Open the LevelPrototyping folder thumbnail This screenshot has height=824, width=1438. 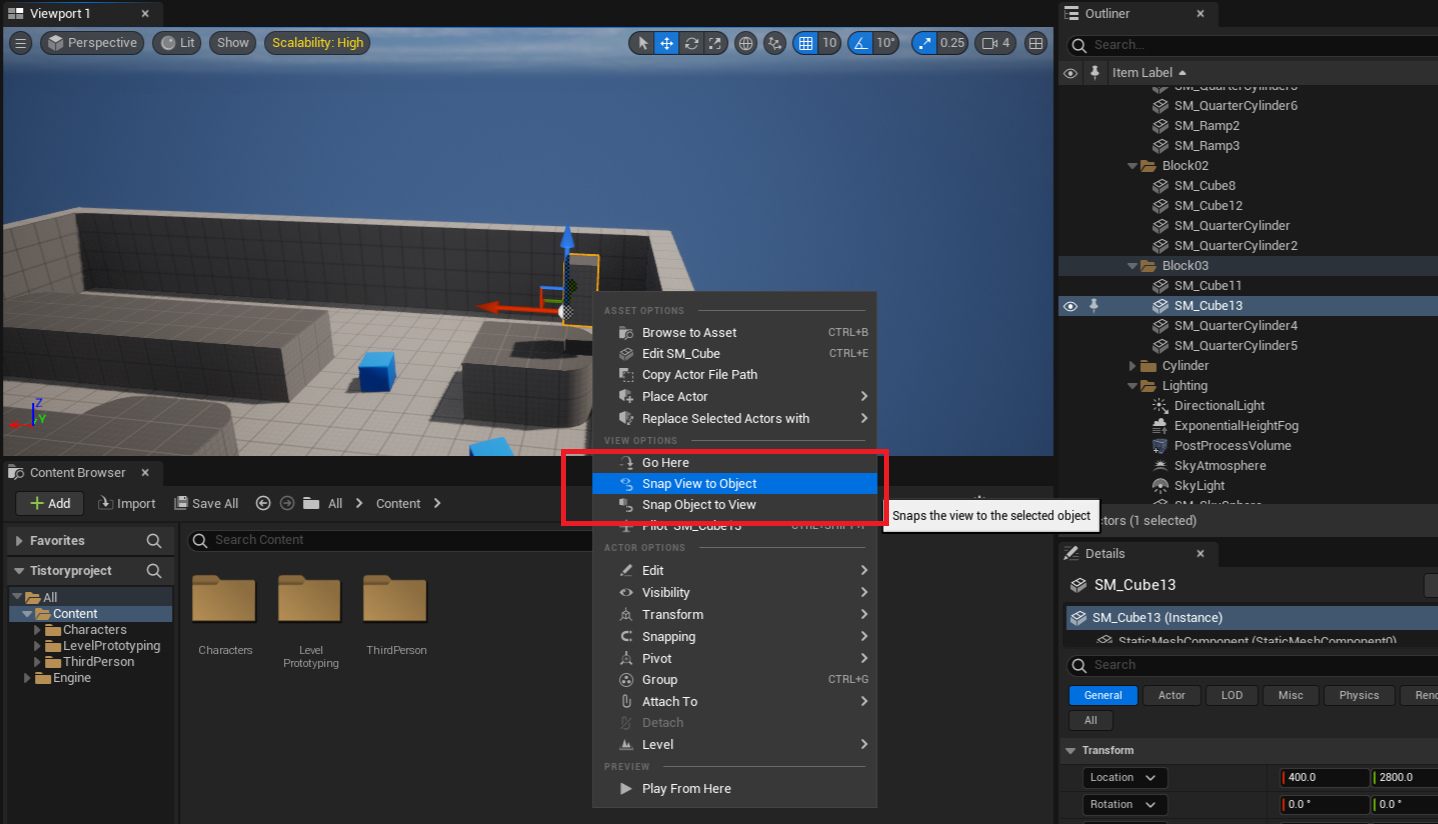tap(311, 598)
